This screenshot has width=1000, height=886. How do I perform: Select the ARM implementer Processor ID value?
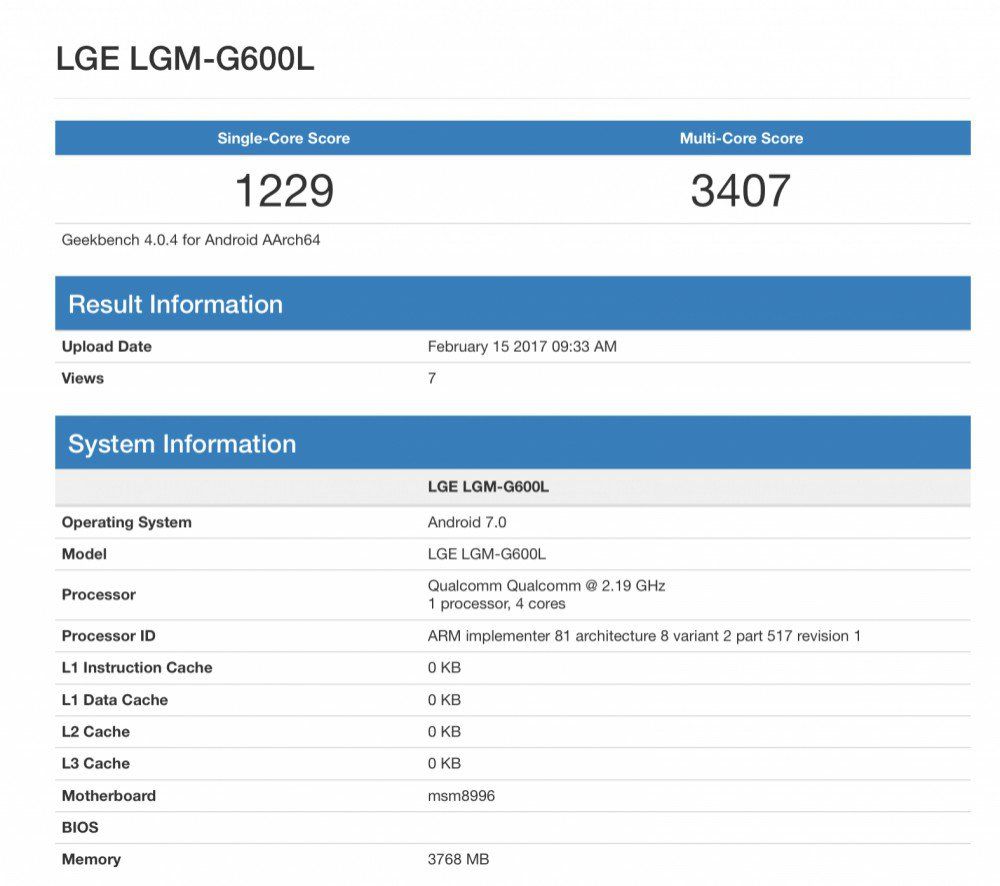point(644,636)
